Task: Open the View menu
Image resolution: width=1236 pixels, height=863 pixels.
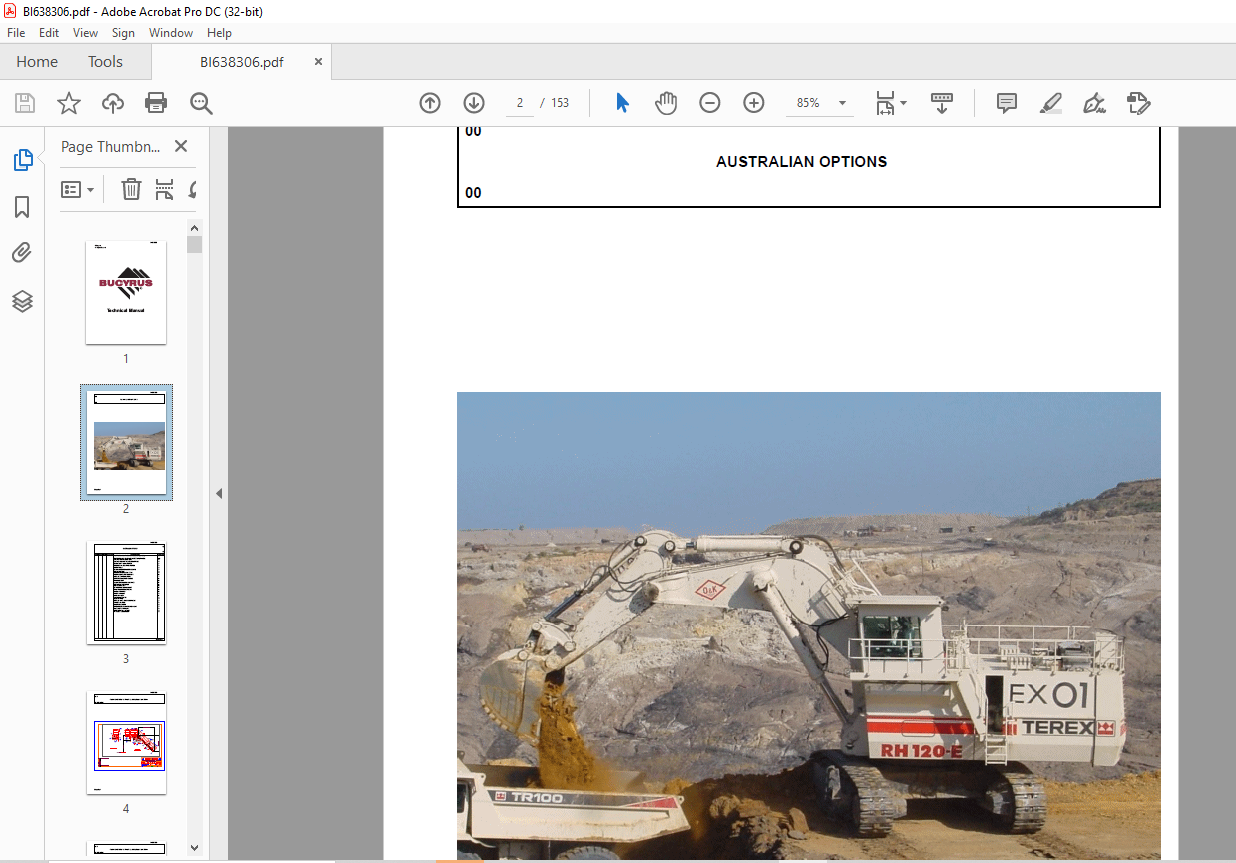Action: (x=86, y=33)
